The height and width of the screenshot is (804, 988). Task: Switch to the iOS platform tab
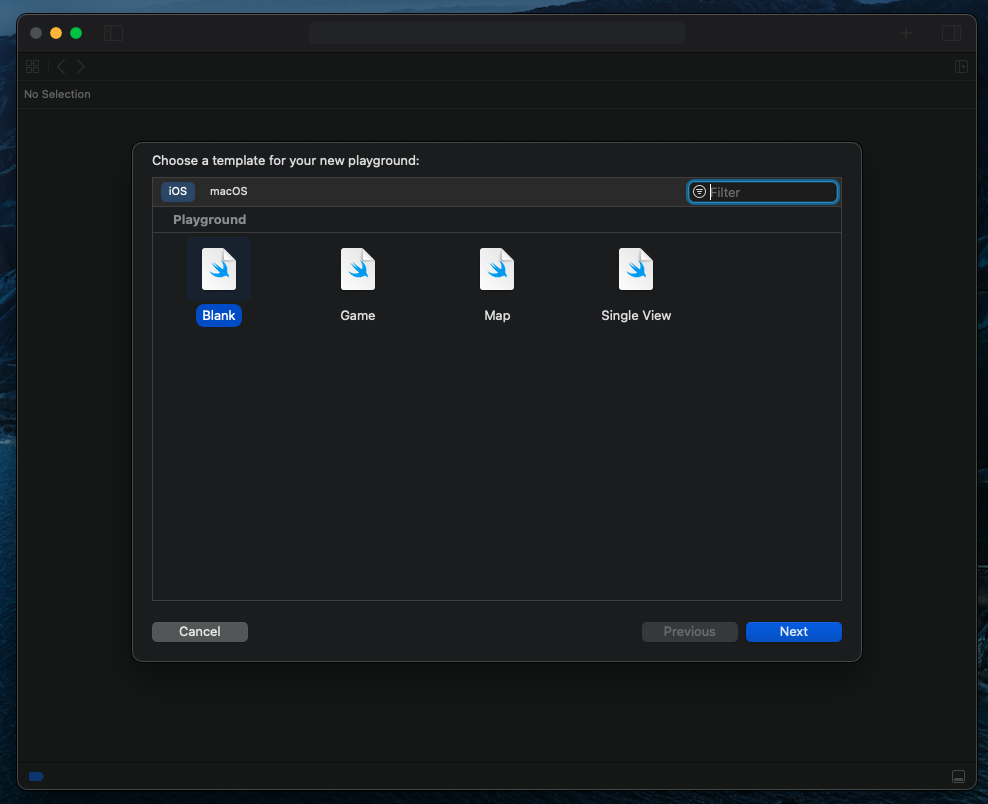[x=178, y=191]
